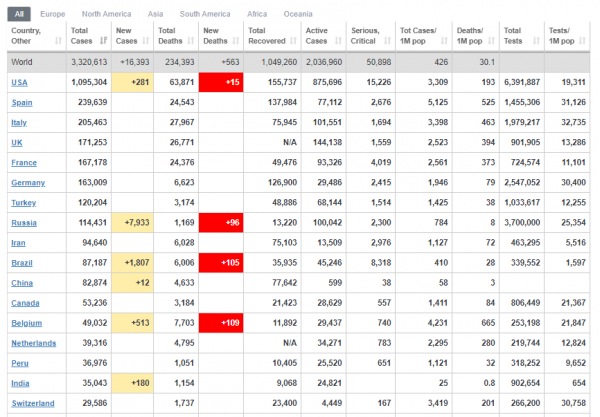600x417 pixels.
Task: Sort by Country, Other arrow icon
Action: (x=58, y=41)
